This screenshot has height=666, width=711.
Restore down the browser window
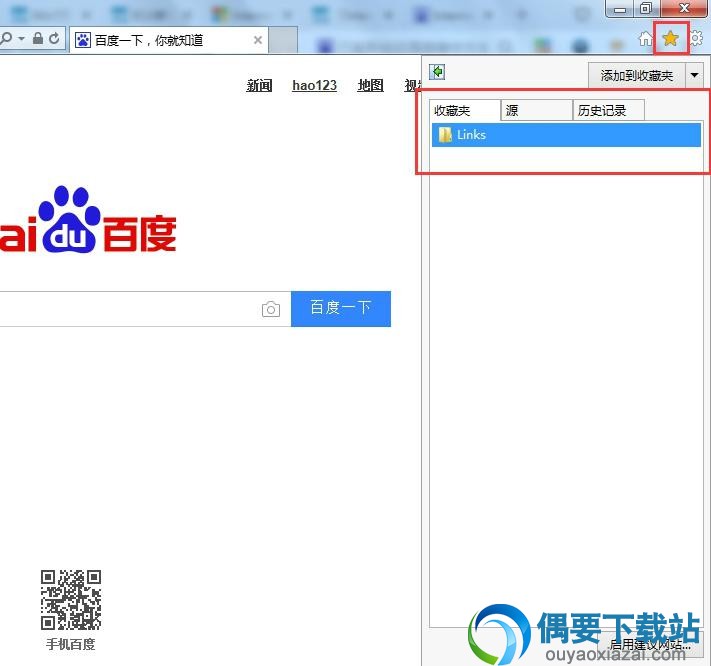(646, 8)
